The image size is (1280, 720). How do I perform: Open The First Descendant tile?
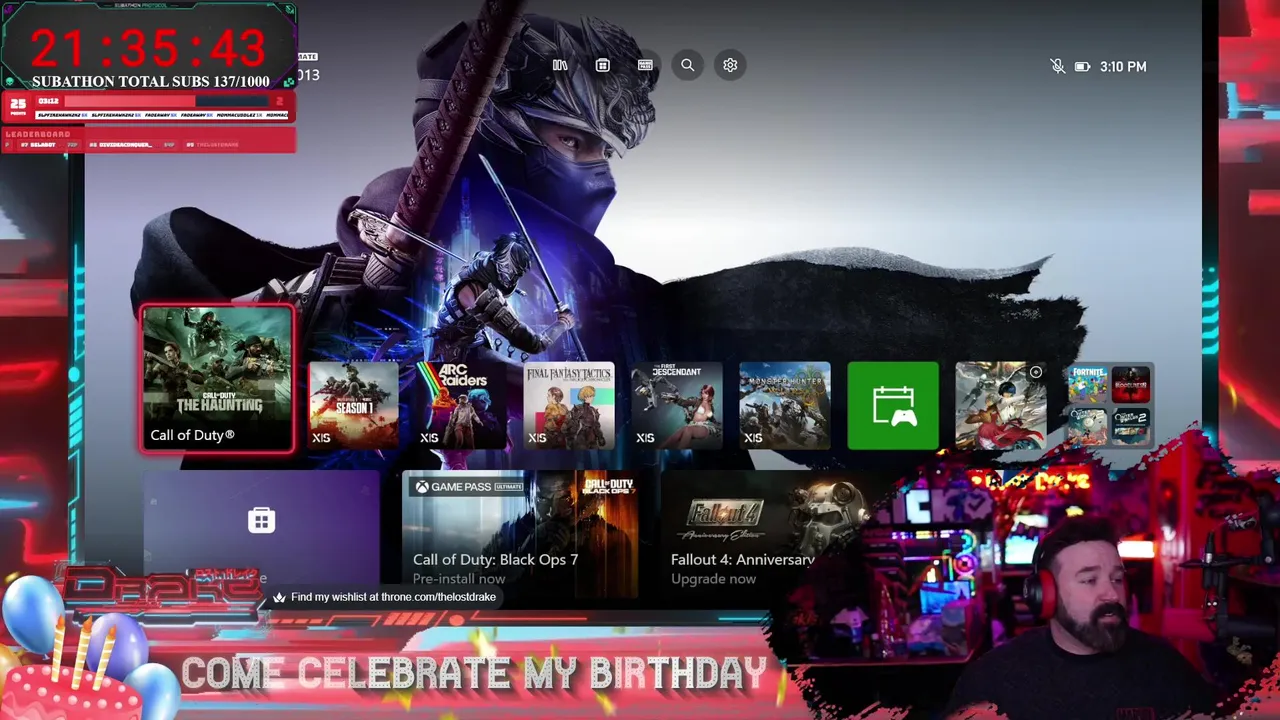point(677,405)
